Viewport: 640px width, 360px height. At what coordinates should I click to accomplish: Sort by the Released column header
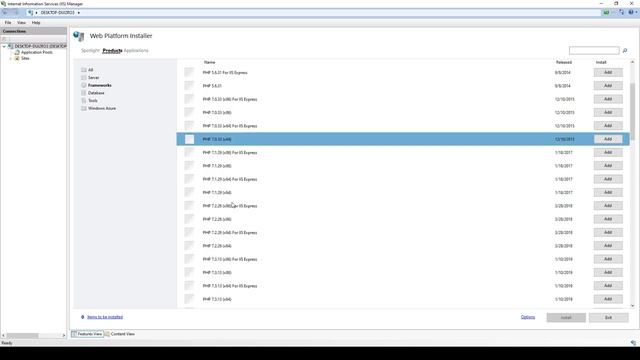(x=564, y=62)
